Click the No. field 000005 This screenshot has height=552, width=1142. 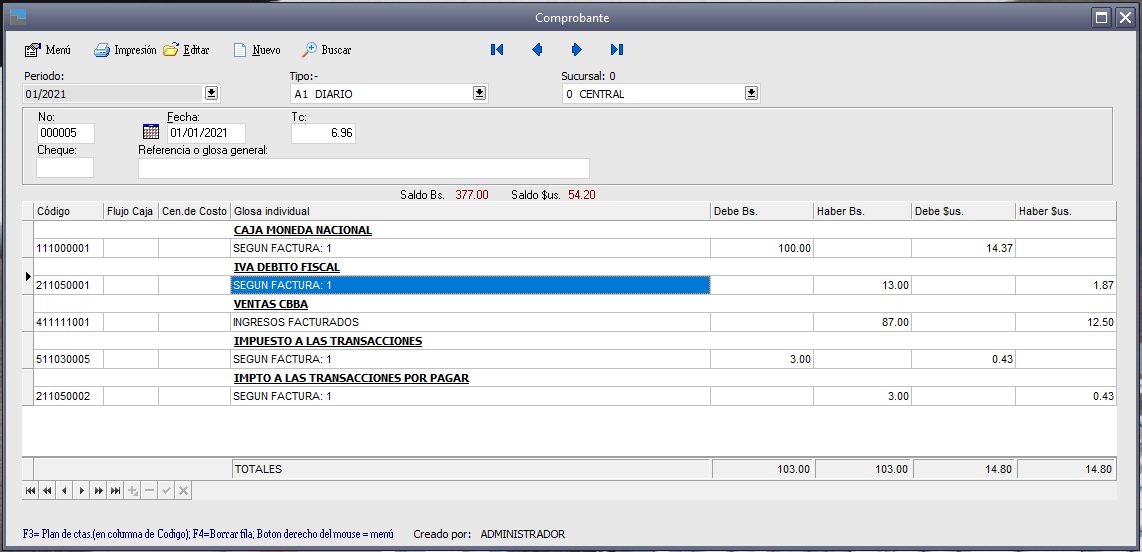[66, 133]
